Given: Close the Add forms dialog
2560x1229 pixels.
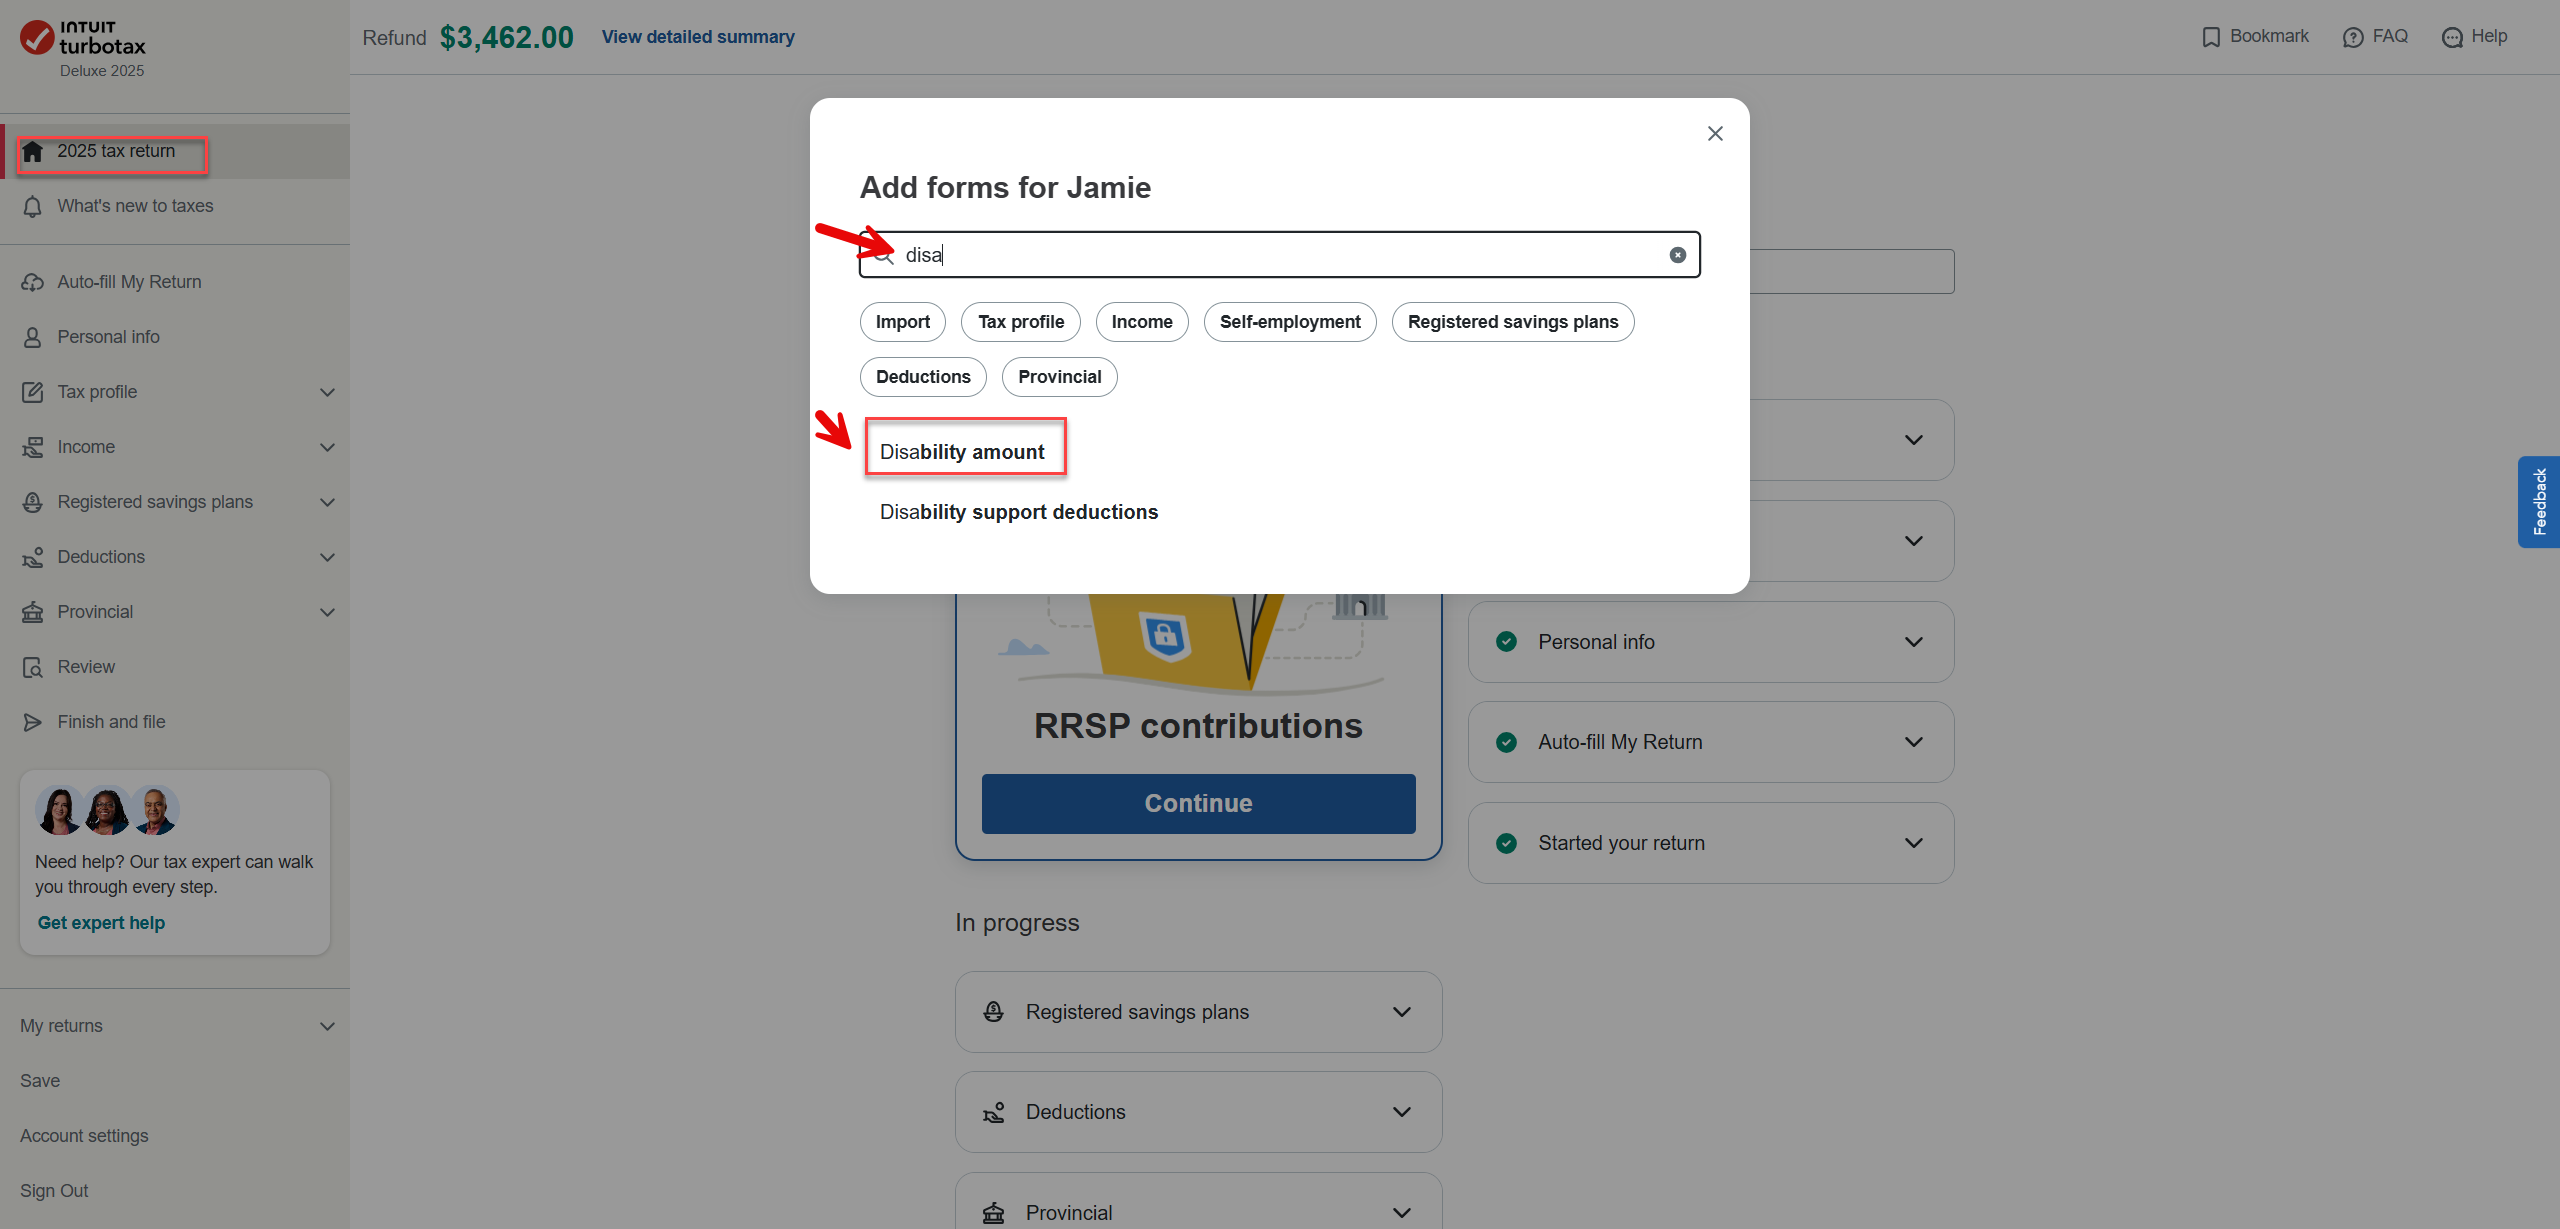Looking at the screenshot, I should tap(1715, 133).
